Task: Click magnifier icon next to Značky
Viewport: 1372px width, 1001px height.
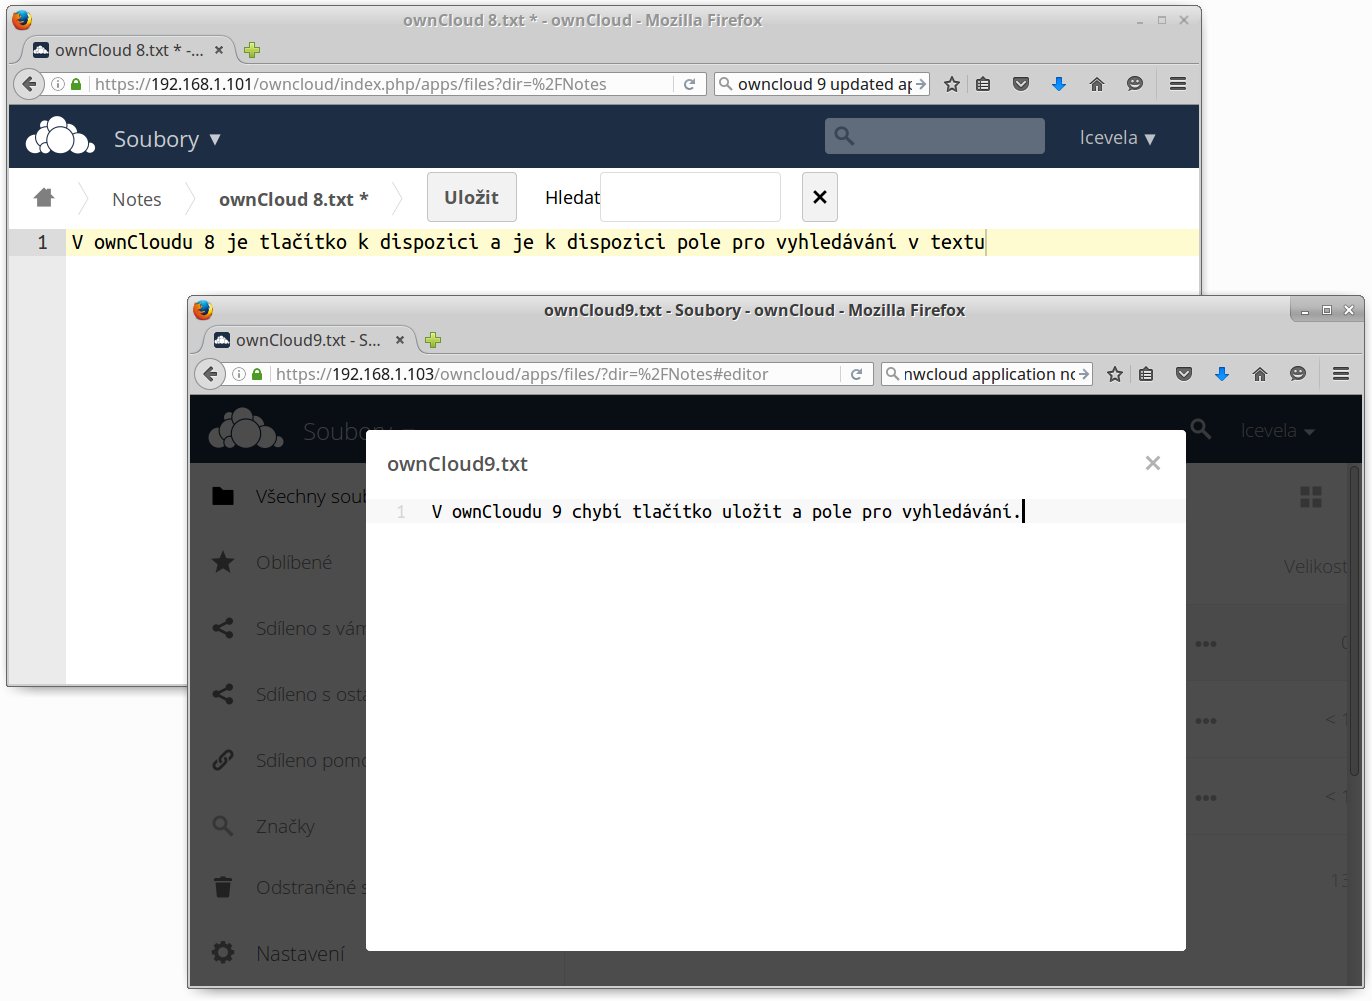Action: pos(223,826)
